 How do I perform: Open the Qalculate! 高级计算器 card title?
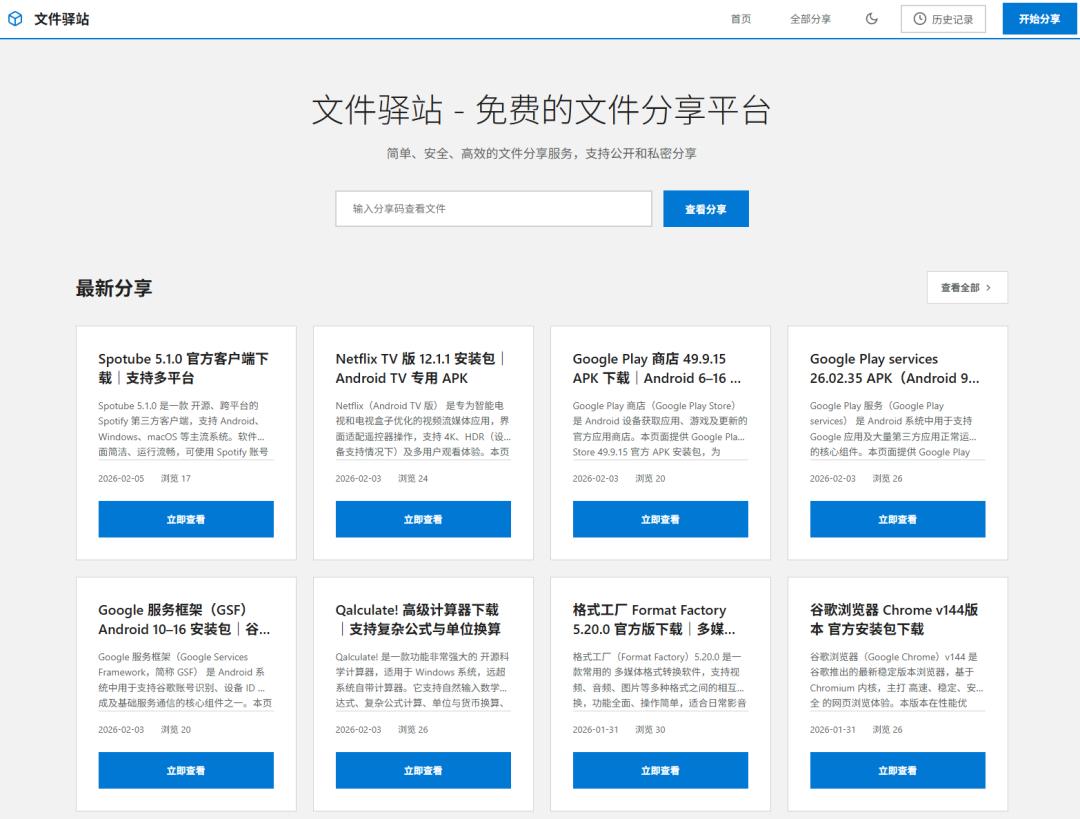418,619
